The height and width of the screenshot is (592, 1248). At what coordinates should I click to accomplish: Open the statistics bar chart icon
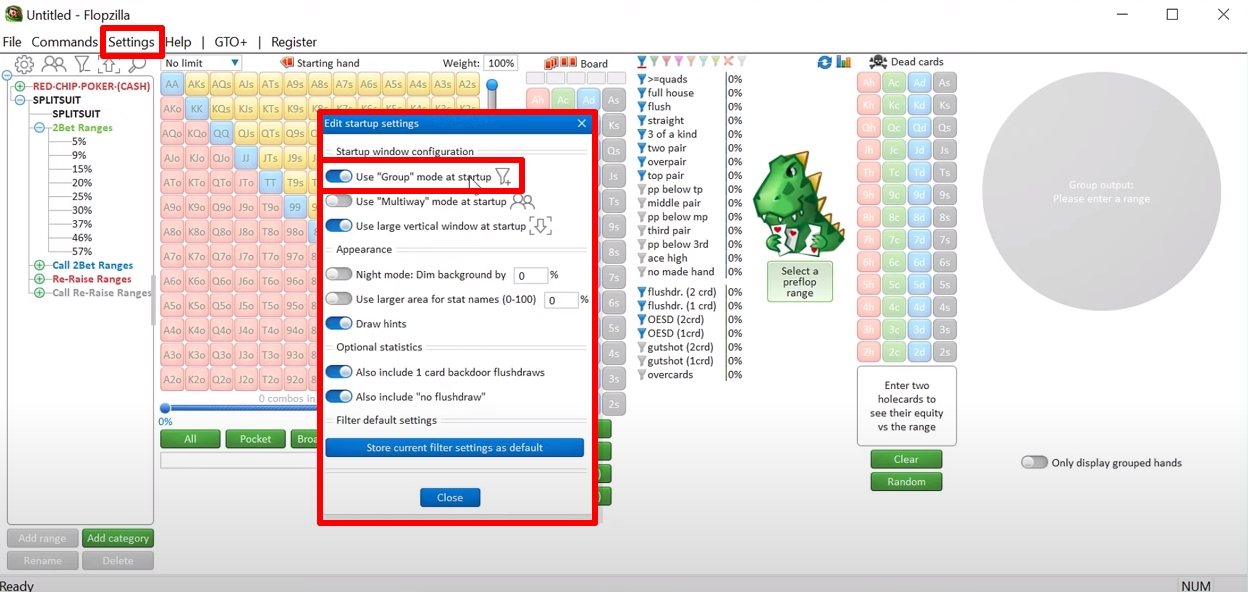[843, 62]
